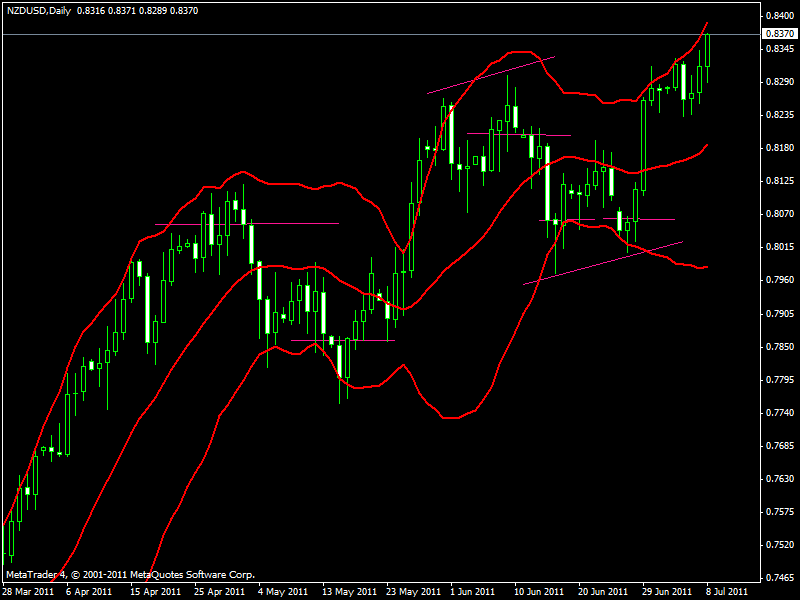Click the 0.7630 price axis label
Viewport: 800px width, 600px height.
[780, 479]
